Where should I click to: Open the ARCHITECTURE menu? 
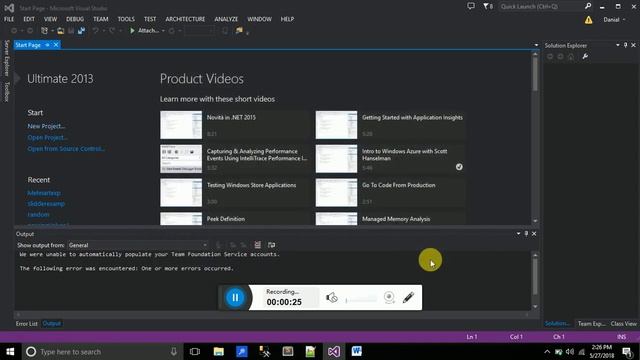185,19
